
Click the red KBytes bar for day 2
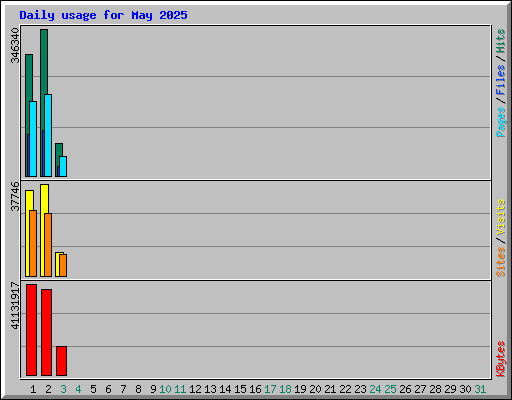click(46, 332)
